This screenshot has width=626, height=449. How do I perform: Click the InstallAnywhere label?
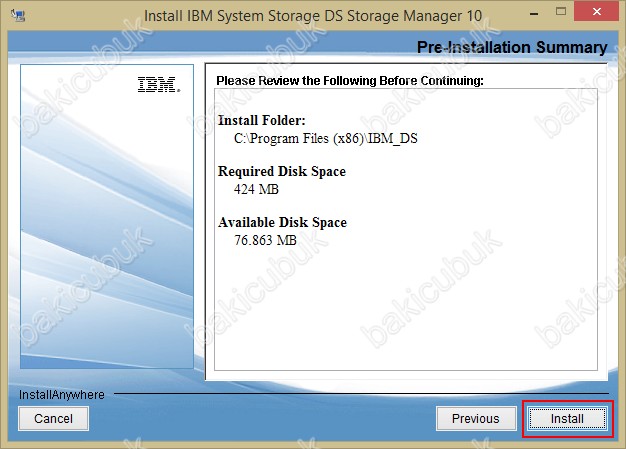click(62, 395)
